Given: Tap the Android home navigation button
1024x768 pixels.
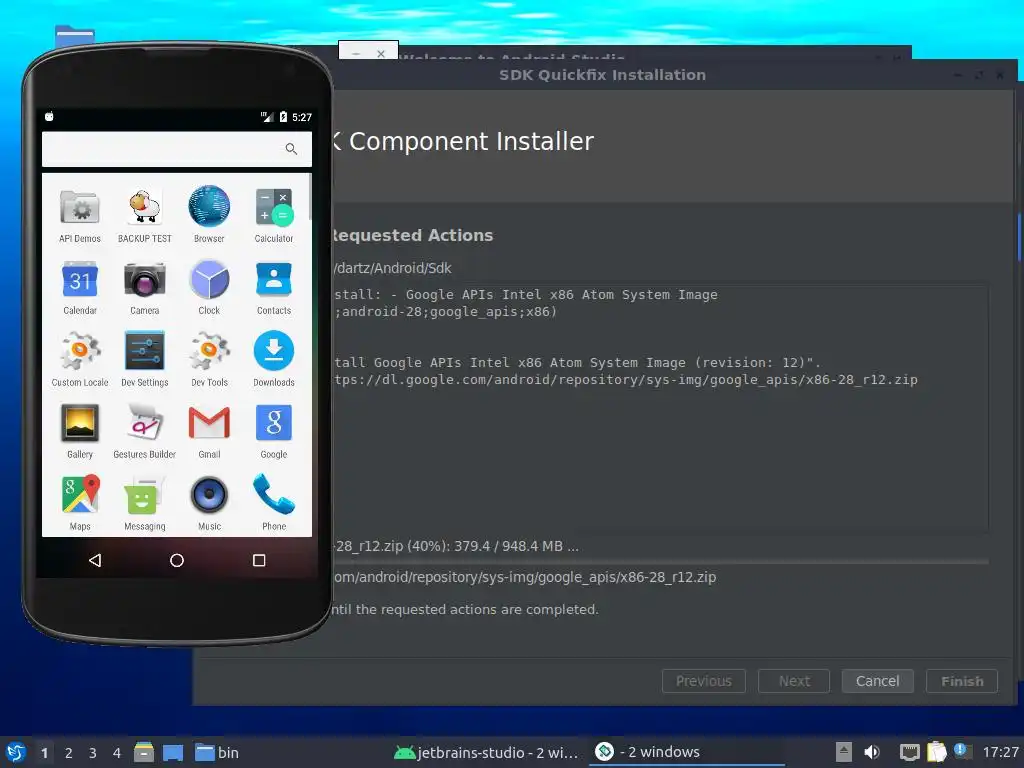Looking at the screenshot, I should [x=176, y=560].
